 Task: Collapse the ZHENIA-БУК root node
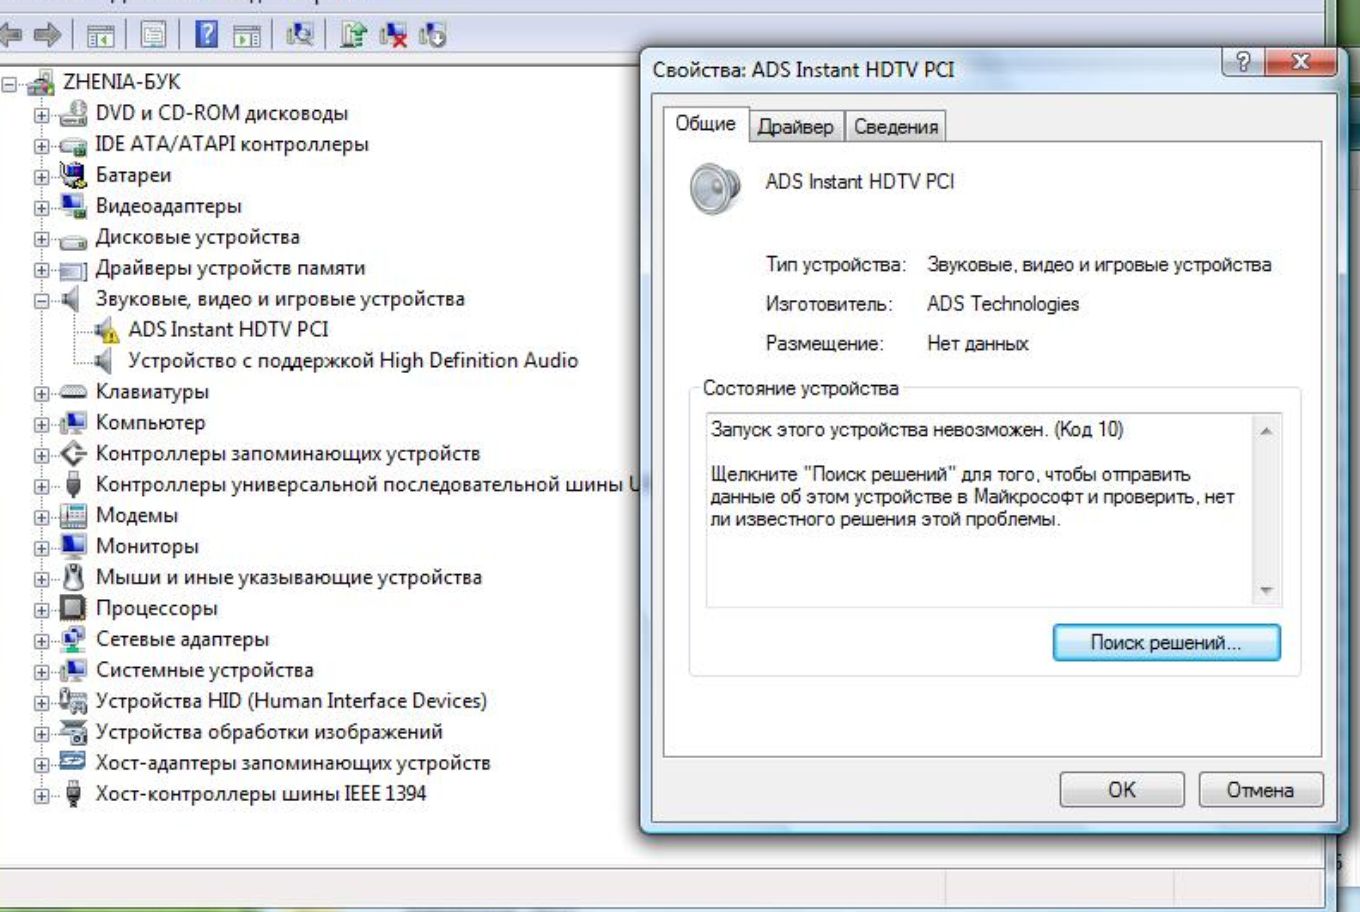pos(9,84)
